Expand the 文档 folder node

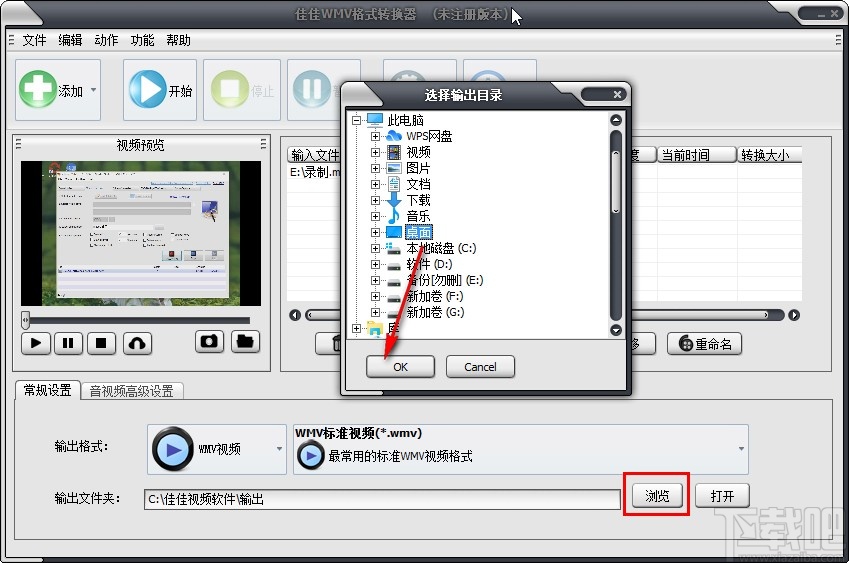[x=375, y=185]
